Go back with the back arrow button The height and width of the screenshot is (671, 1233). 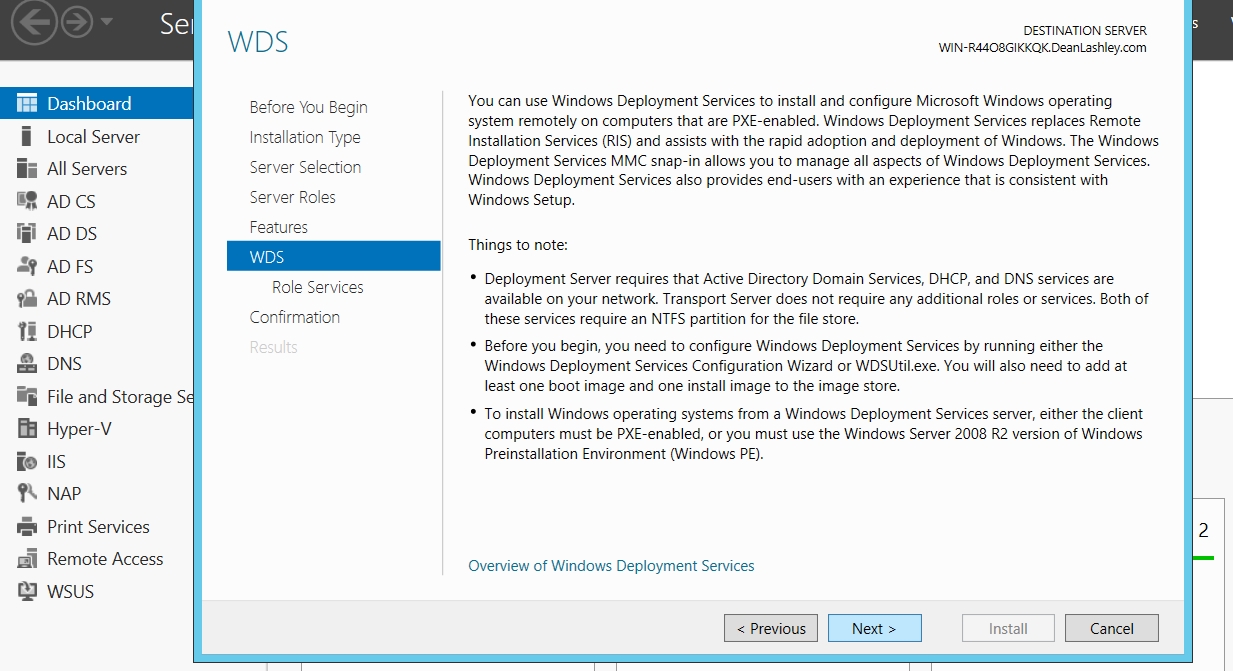point(34,23)
